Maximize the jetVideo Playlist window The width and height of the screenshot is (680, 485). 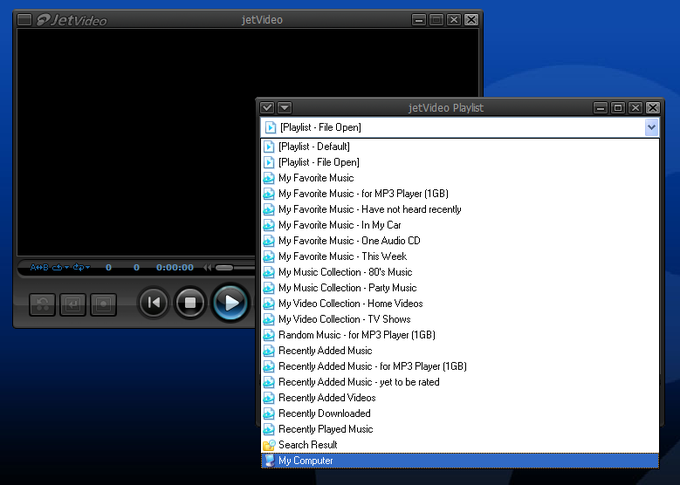(618, 108)
